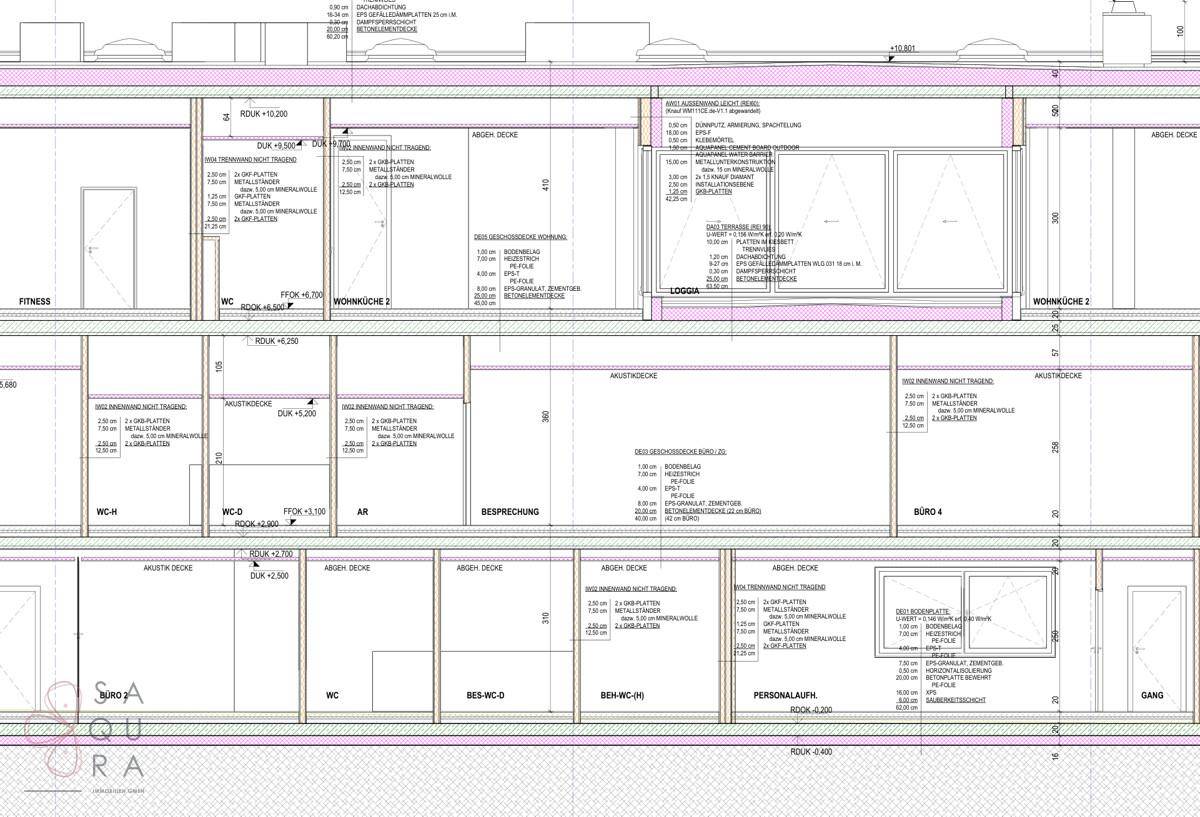
Task: Select the 'RDOK +6,500' level annotation
Action: tap(263, 307)
